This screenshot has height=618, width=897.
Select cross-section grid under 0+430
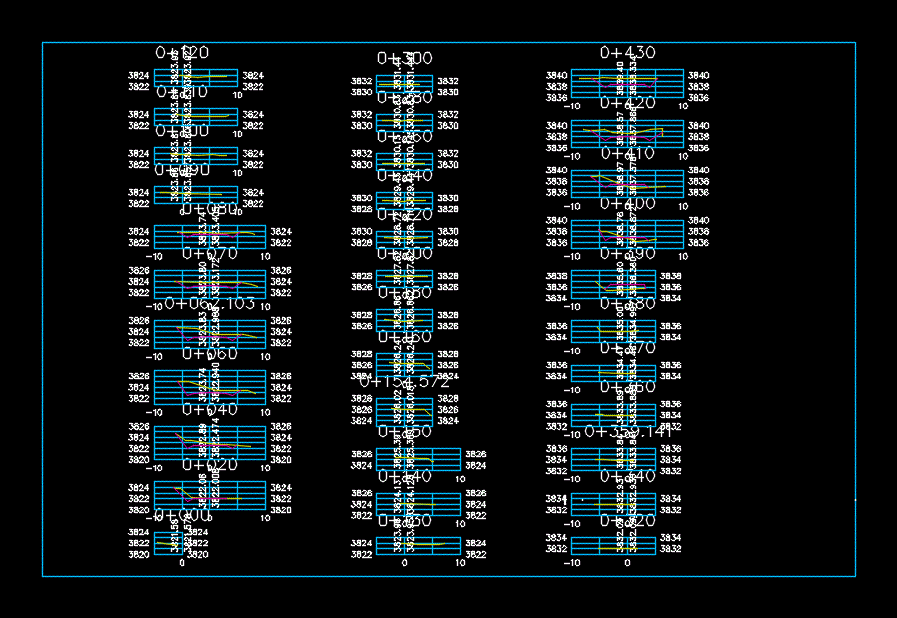pyautogui.click(x=628, y=84)
